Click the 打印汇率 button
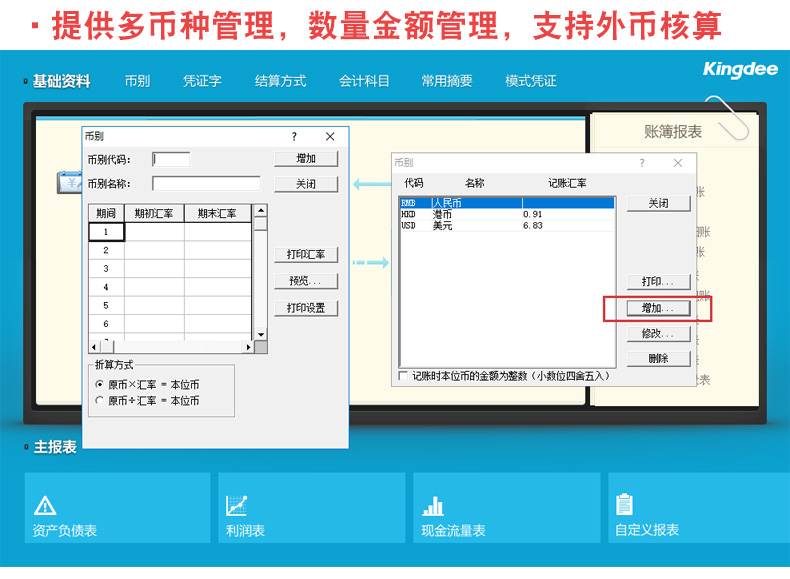 305,254
